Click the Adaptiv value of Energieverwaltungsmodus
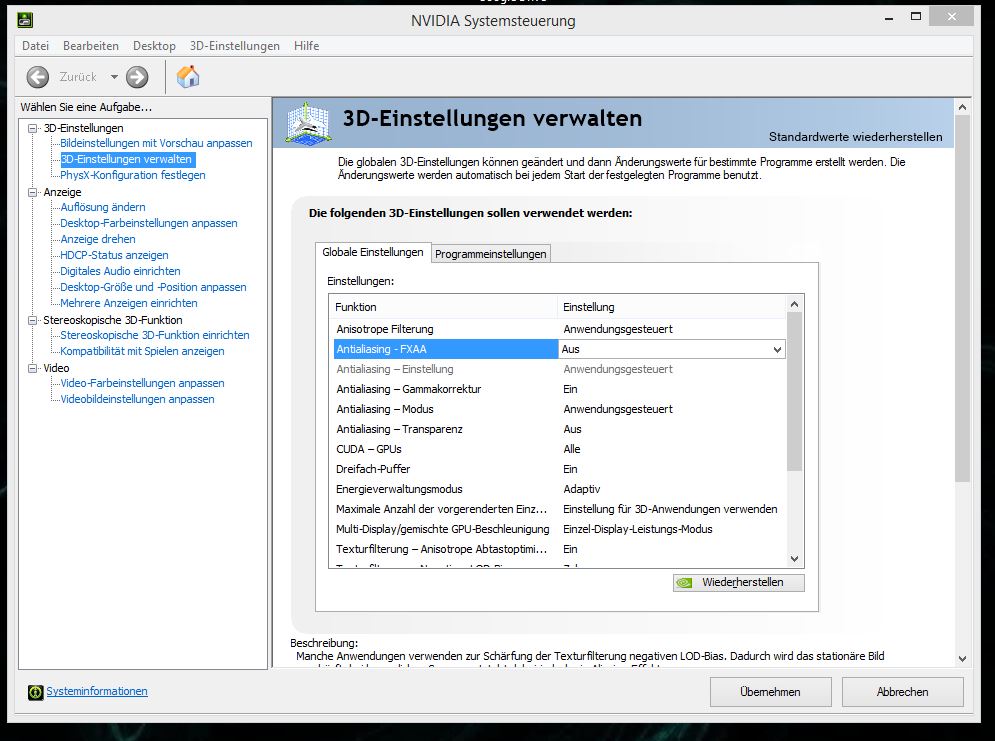The image size is (995, 741). click(x=581, y=489)
